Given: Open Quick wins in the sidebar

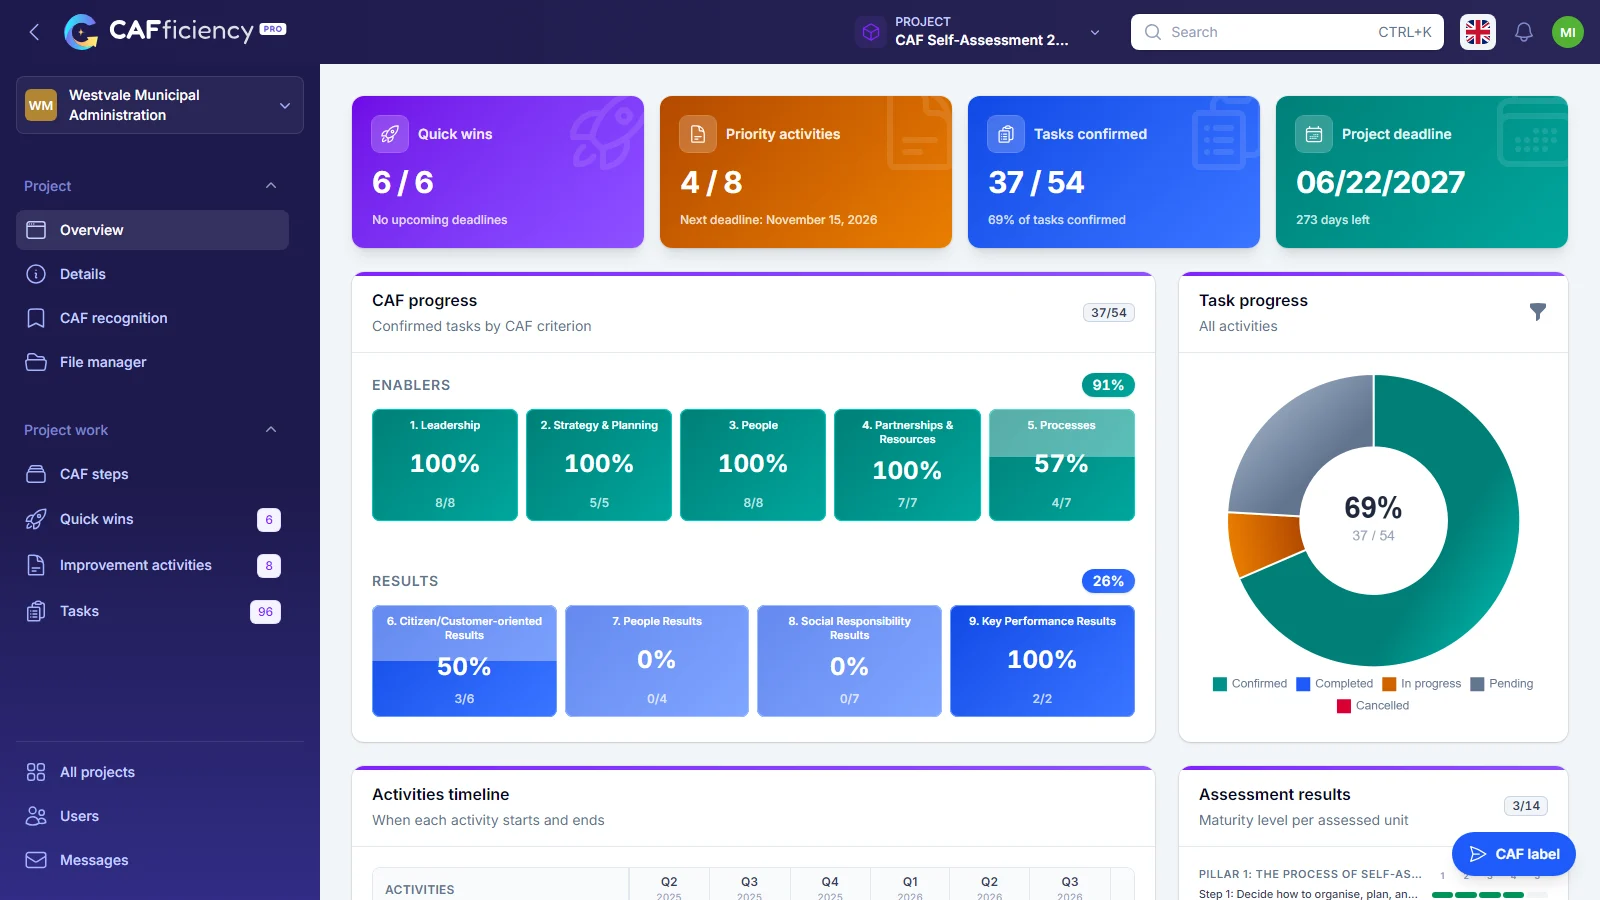Looking at the screenshot, I should pyautogui.click(x=152, y=519).
